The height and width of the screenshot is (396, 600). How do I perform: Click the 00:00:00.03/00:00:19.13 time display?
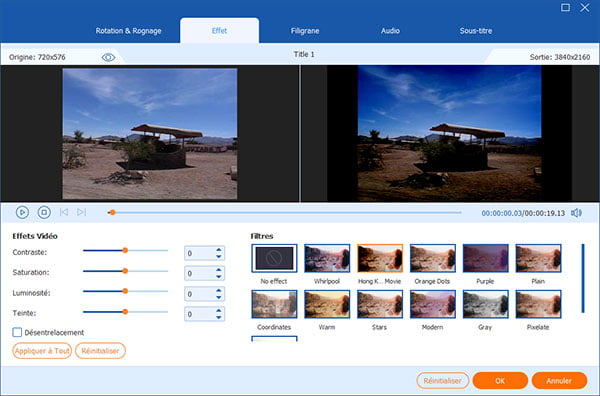(523, 213)
